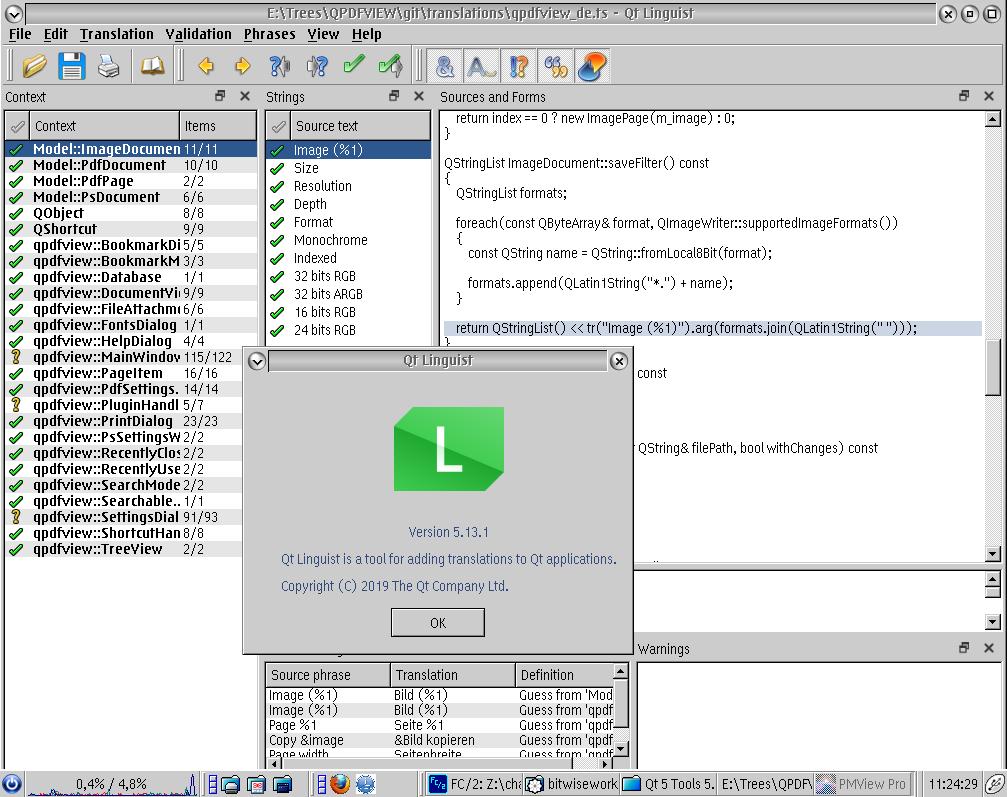The image size is (1007, 797).
Task: Mark item done with green checkmark icon
Action: [353, 67]
